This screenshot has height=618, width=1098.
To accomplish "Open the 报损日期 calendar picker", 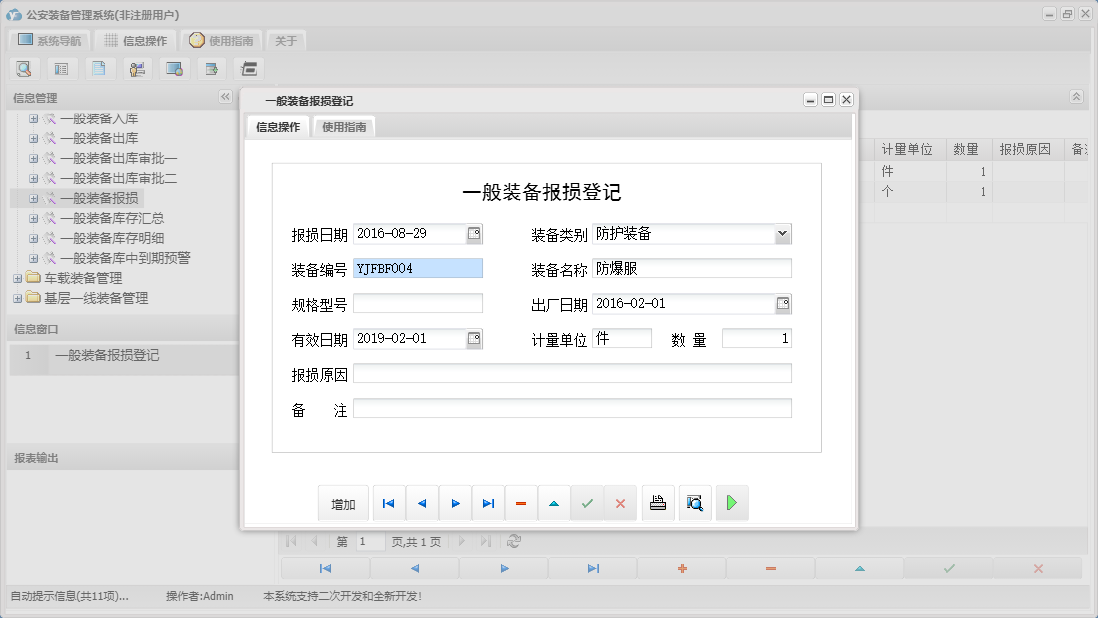I will [x=475, y=233].
